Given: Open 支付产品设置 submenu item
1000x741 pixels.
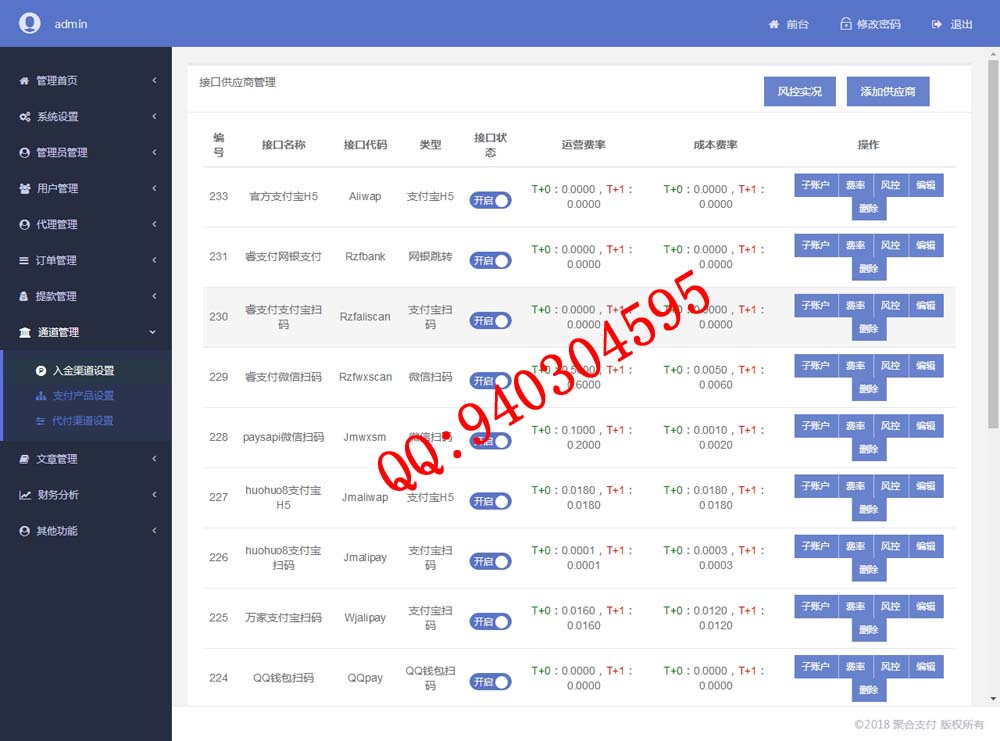Looking at the screenshot, I should coord(85,395).
